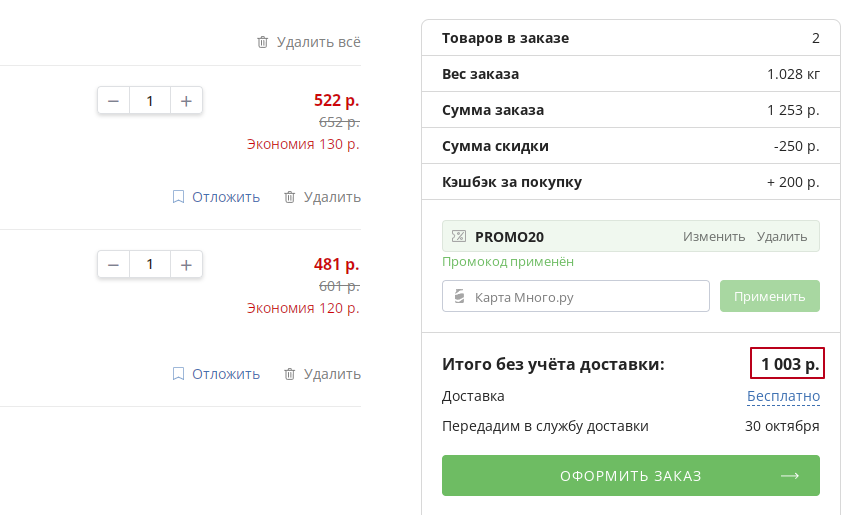842x515 pixels.
Task: Click the 'Отложить' link for the 481 р. item
Action: point(226,374)
